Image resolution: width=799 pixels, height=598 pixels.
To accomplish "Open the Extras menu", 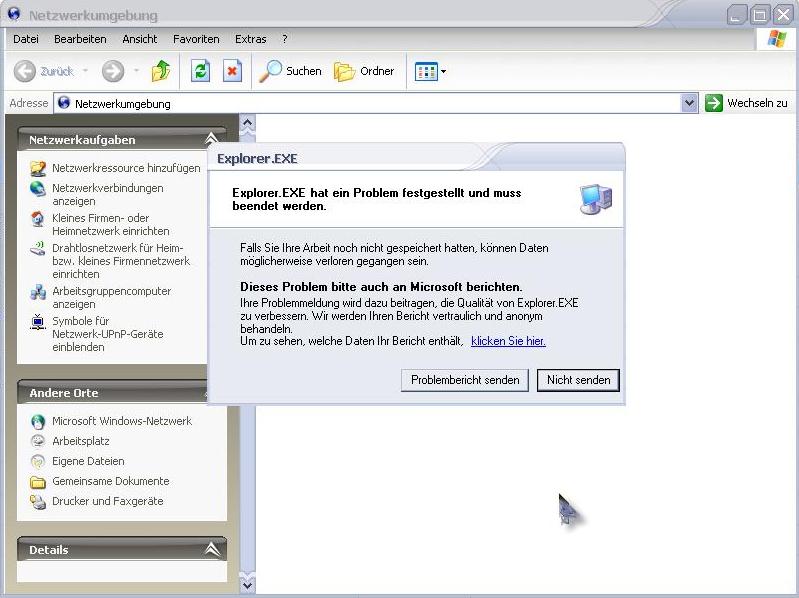I will tap(251, 39).
